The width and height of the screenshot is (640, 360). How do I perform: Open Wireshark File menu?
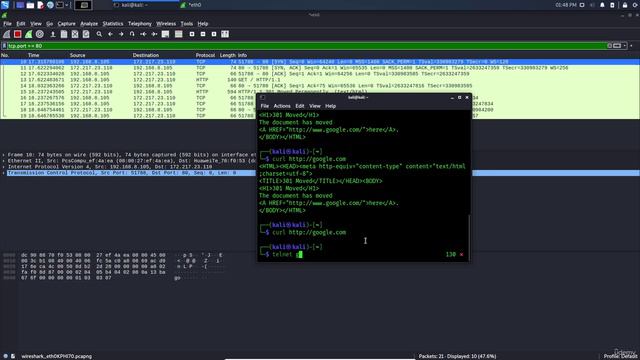point(7,24)
